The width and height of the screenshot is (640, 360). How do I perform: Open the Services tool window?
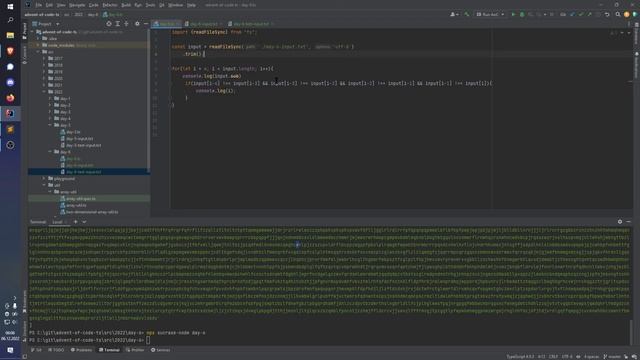(160, 350)
